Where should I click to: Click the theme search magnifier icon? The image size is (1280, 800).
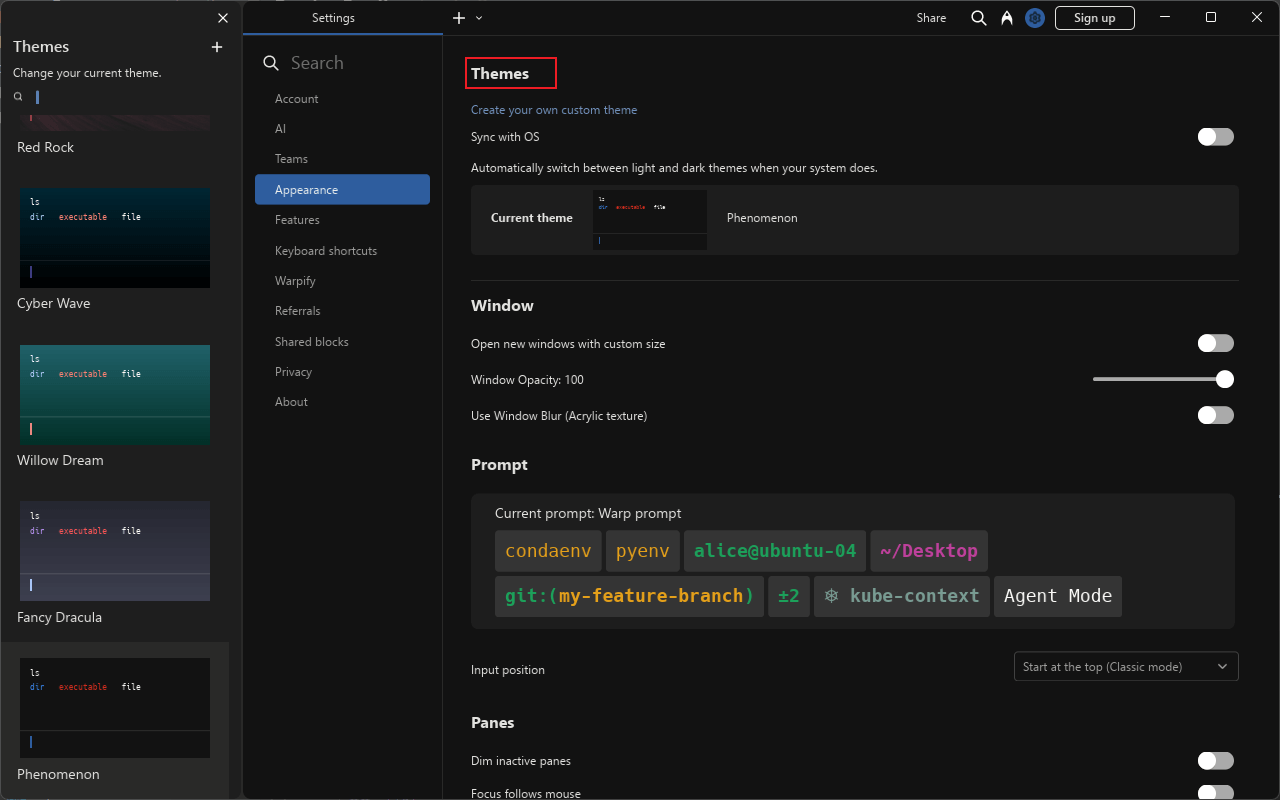click(x=18, y=97)
